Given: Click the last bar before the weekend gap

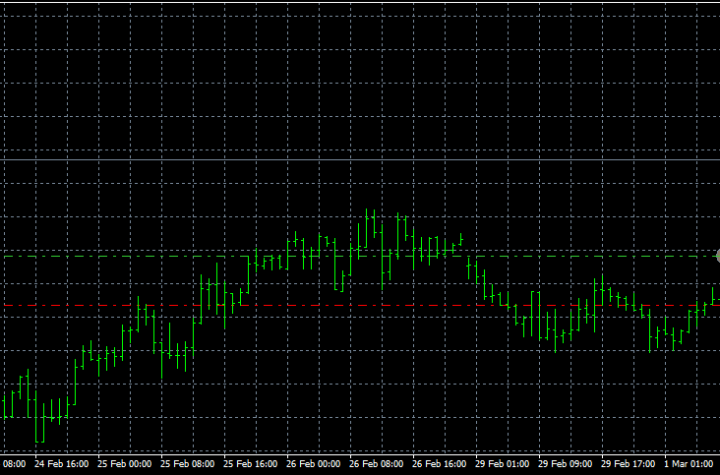Looking at the screenshot, I should [x=461, y=240].
